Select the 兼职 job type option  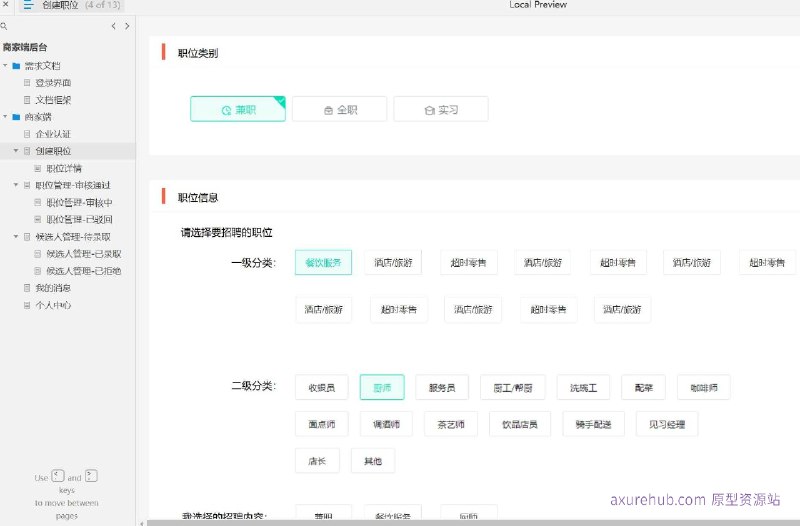point(238,109)
